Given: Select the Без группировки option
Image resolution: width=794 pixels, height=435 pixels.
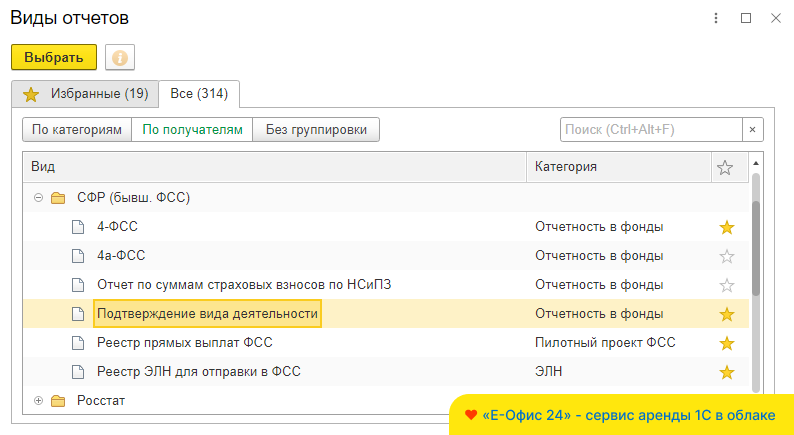Looking at the screenshot, I should (x=316, y=129).
